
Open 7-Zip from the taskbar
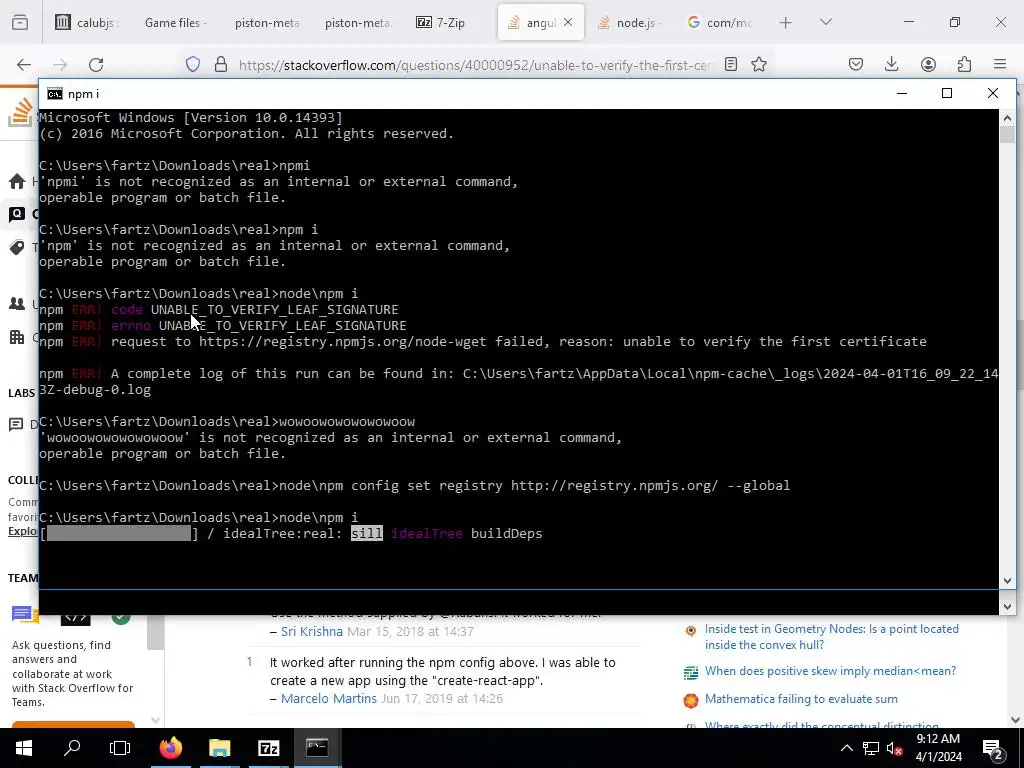268,748
